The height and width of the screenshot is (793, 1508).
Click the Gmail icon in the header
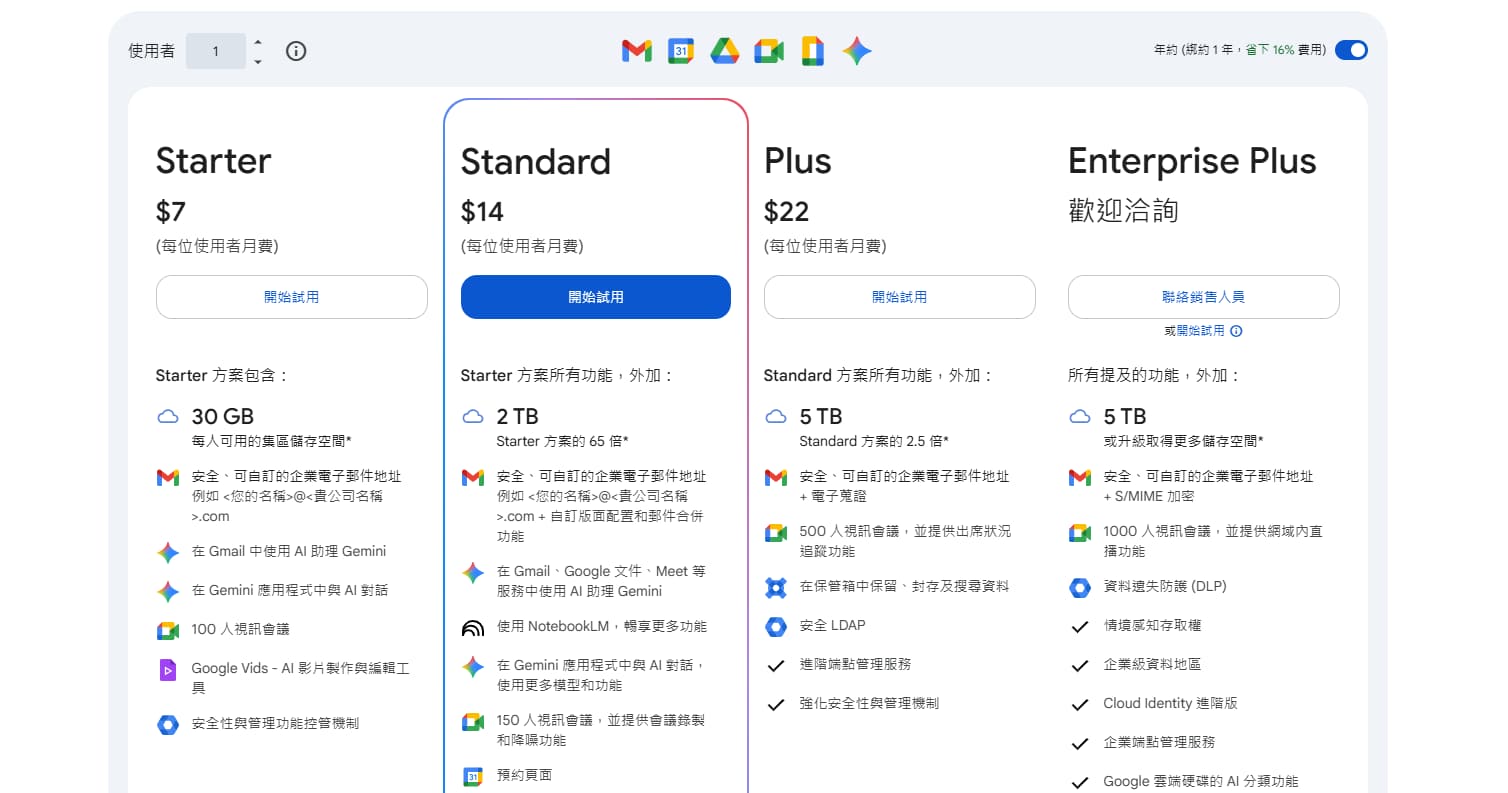[636, 50]
